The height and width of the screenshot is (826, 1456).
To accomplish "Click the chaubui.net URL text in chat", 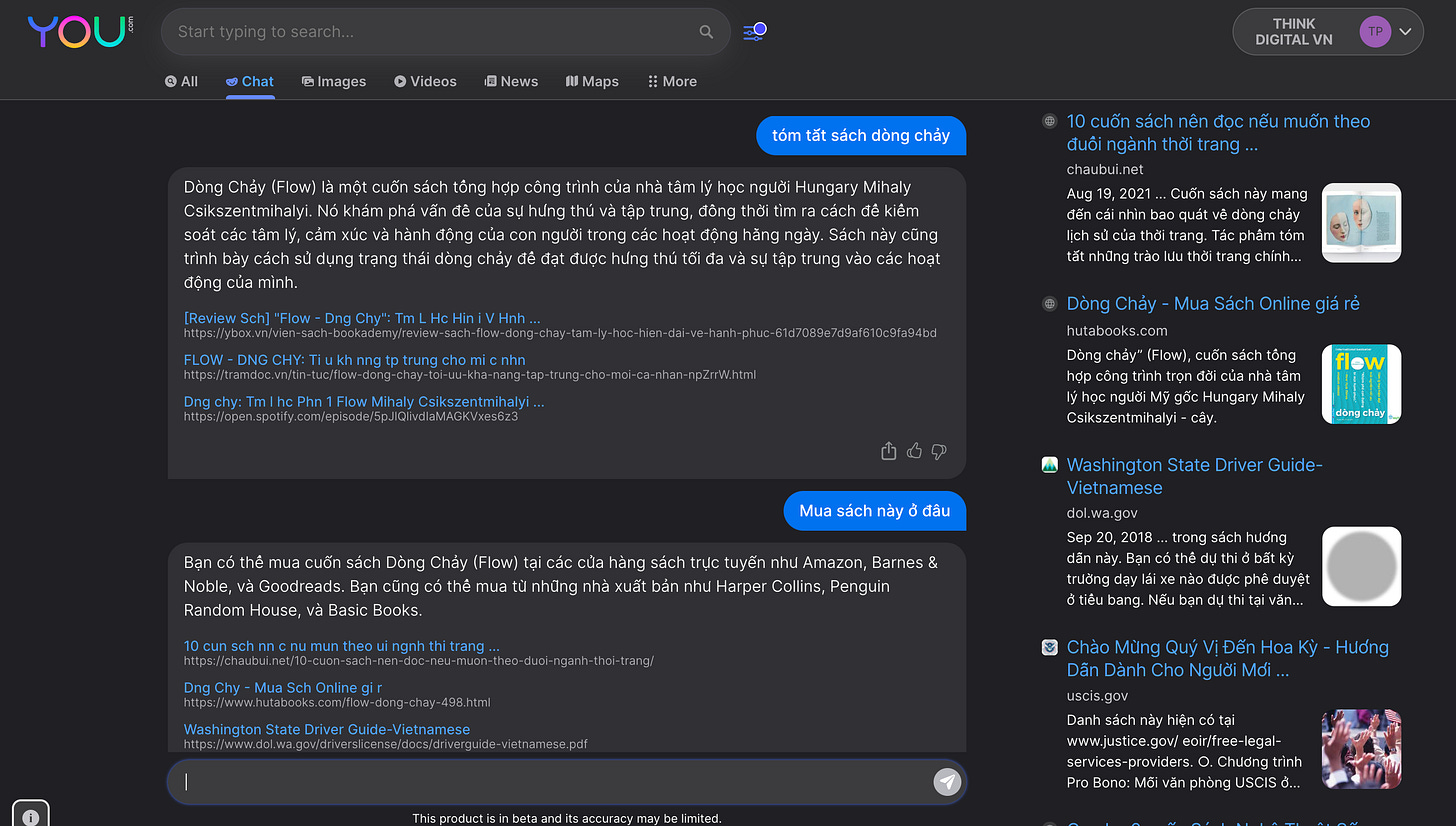I will pos(419,661).
